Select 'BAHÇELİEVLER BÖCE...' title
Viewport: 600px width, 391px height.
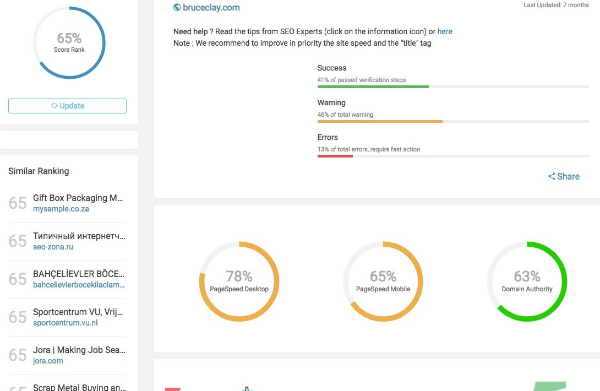(x=79, y=274)
